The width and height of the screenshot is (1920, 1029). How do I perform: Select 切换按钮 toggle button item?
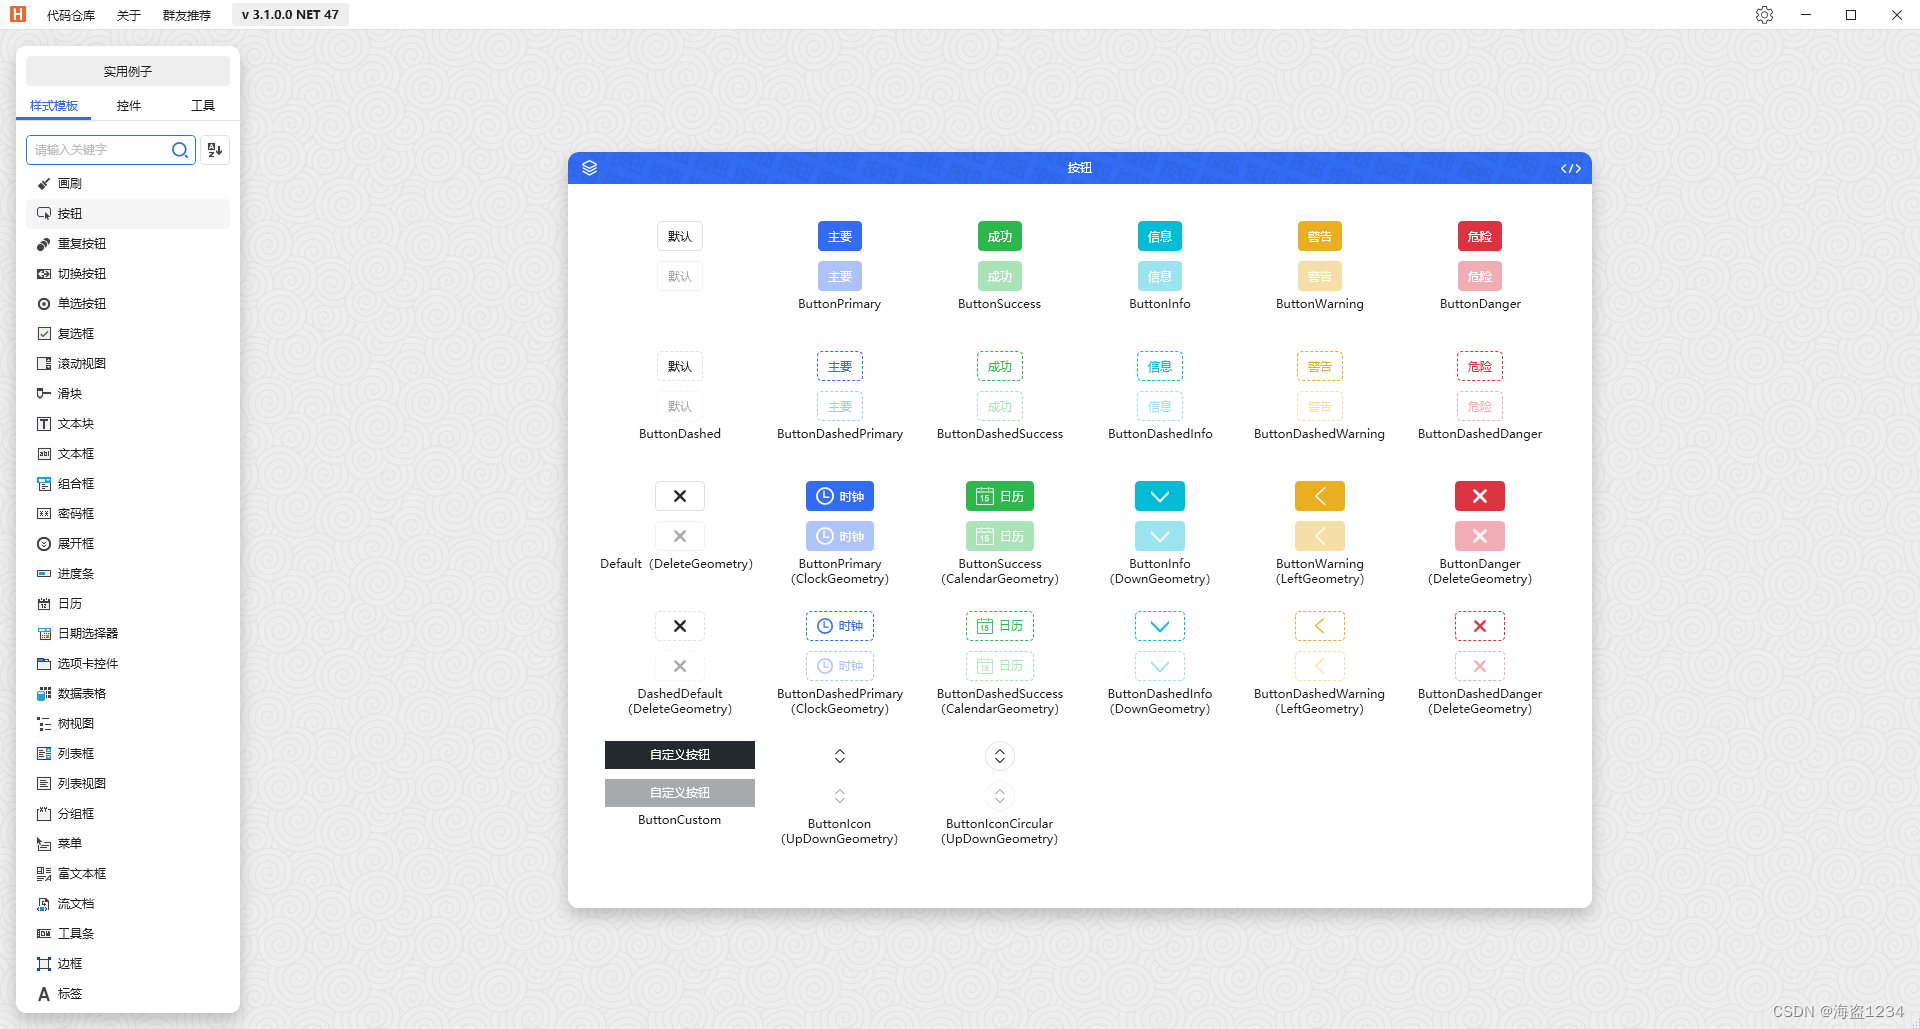(128, 274)
